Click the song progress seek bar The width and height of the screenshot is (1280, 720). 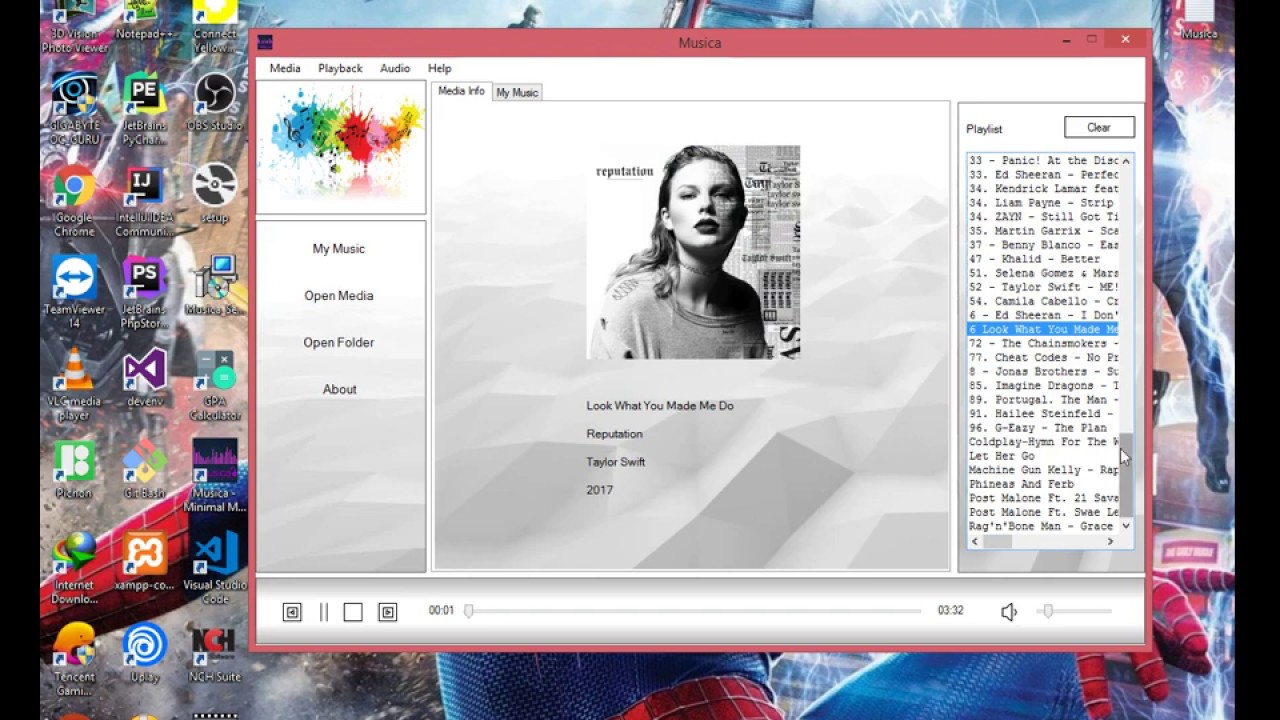694,611
